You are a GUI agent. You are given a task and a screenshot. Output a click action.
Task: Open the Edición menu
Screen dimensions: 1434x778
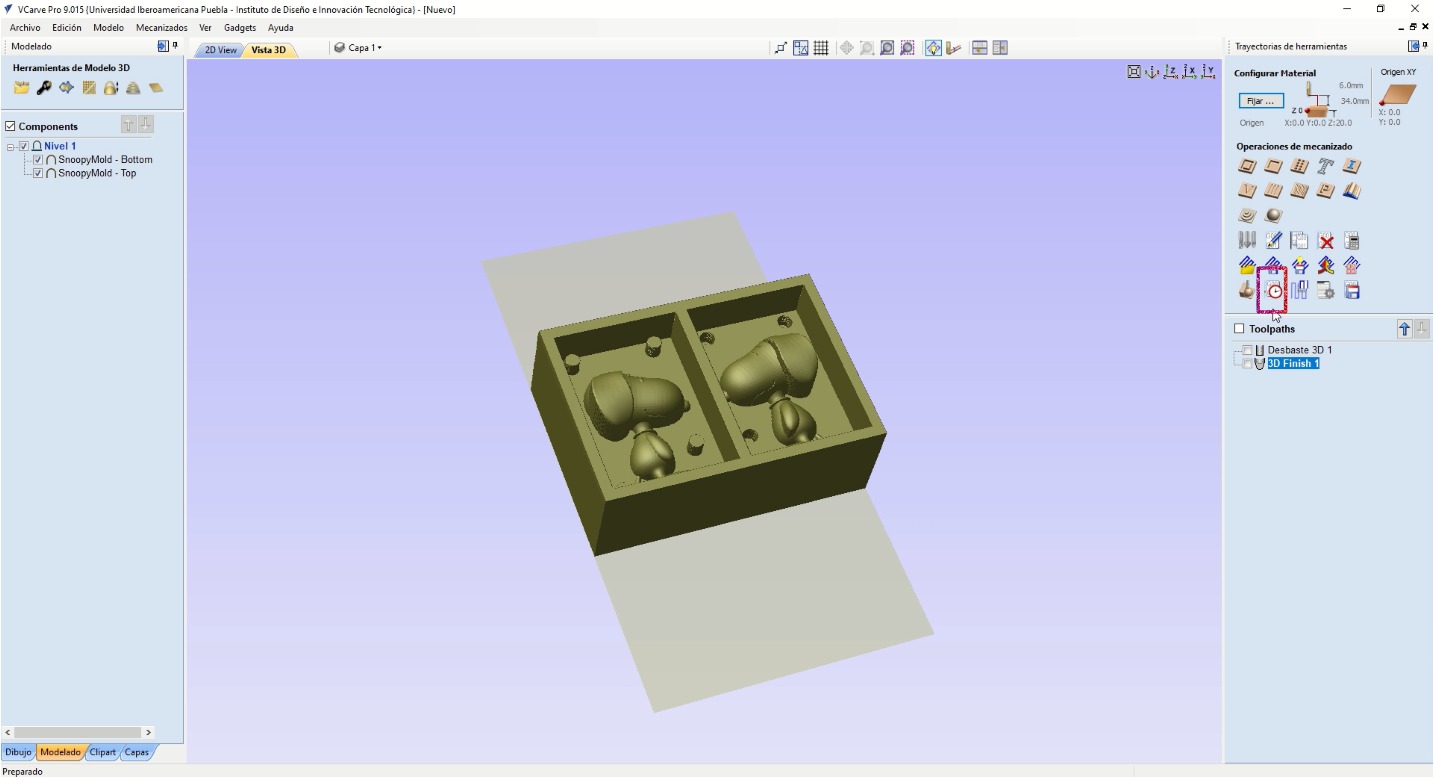[x=67, y=28]
